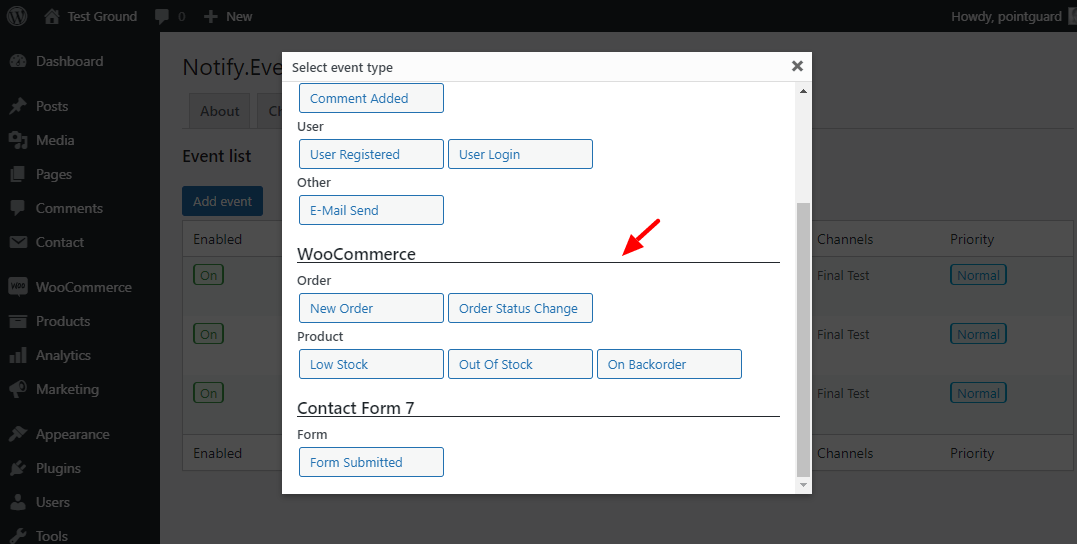Select the Order Status Change event
Image resolution: width=1077 pixels, height=544 pixels.
(x=521, y=308)
